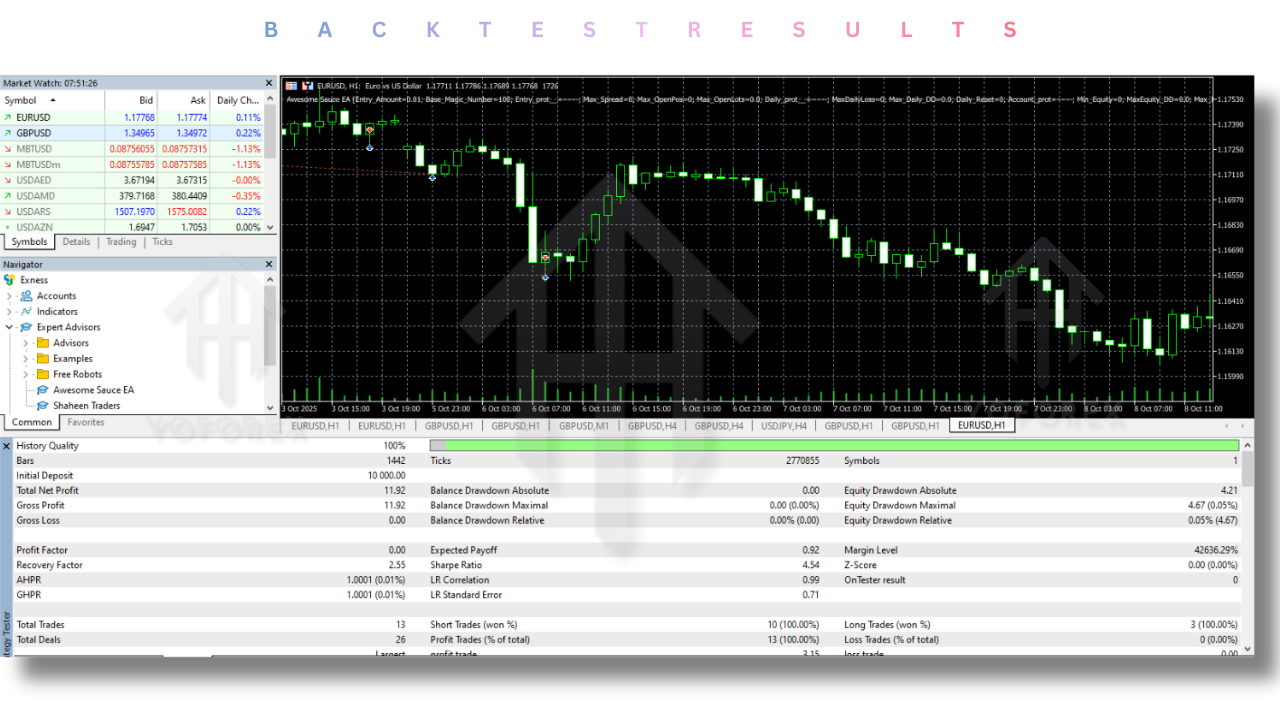Expand the Advisors folder
The image size is (1280, 720).
pos(26,343)
